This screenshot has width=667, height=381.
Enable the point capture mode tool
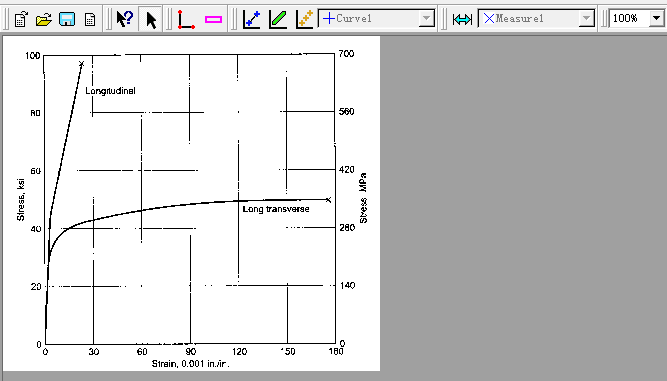(251, 19)
